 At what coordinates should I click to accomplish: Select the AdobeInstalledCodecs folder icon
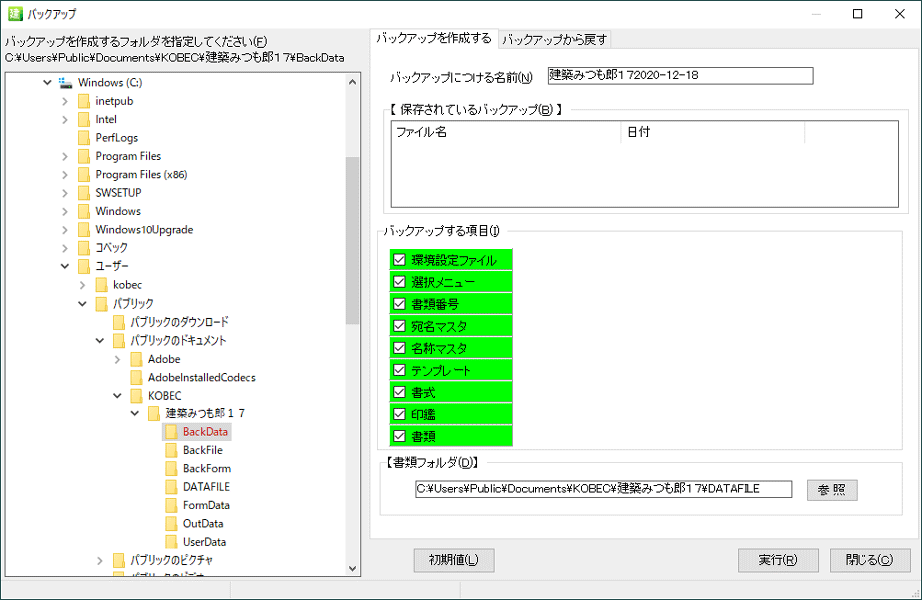coord(137,377)
